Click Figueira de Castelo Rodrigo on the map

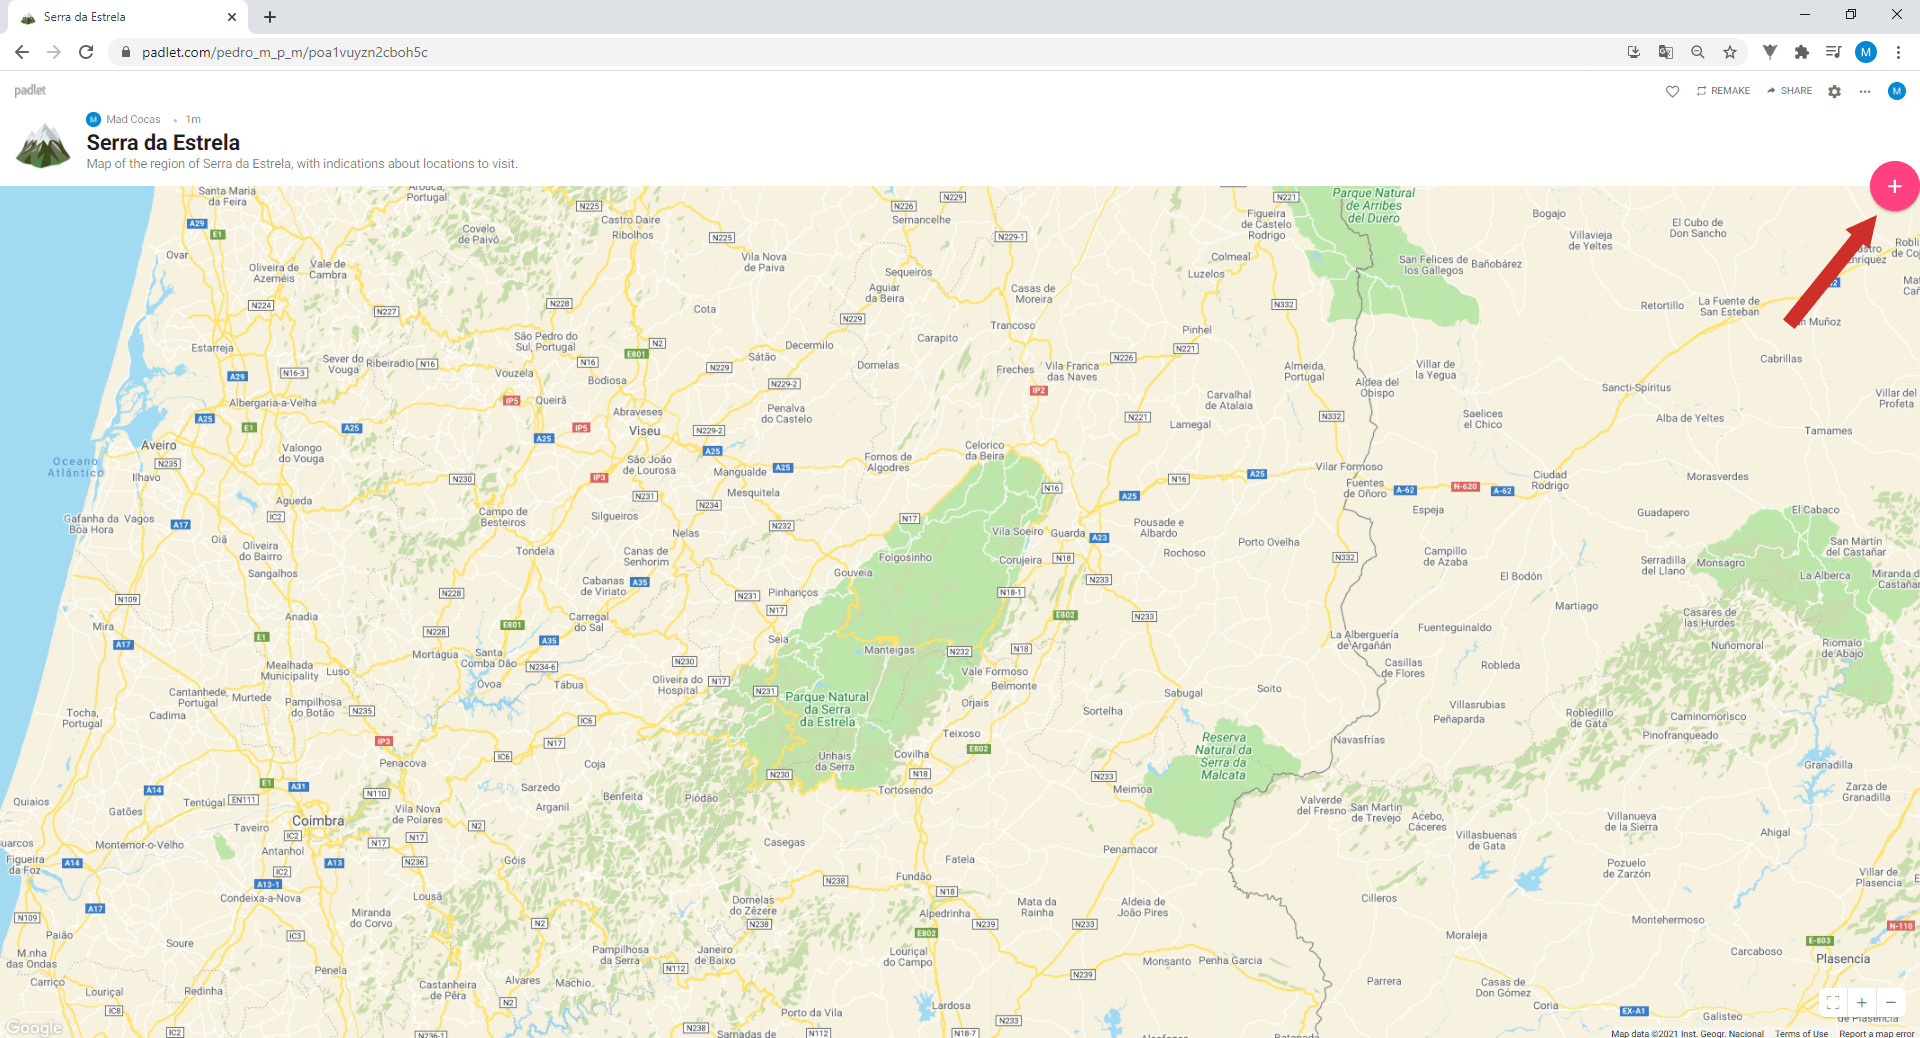point(1267,224)
